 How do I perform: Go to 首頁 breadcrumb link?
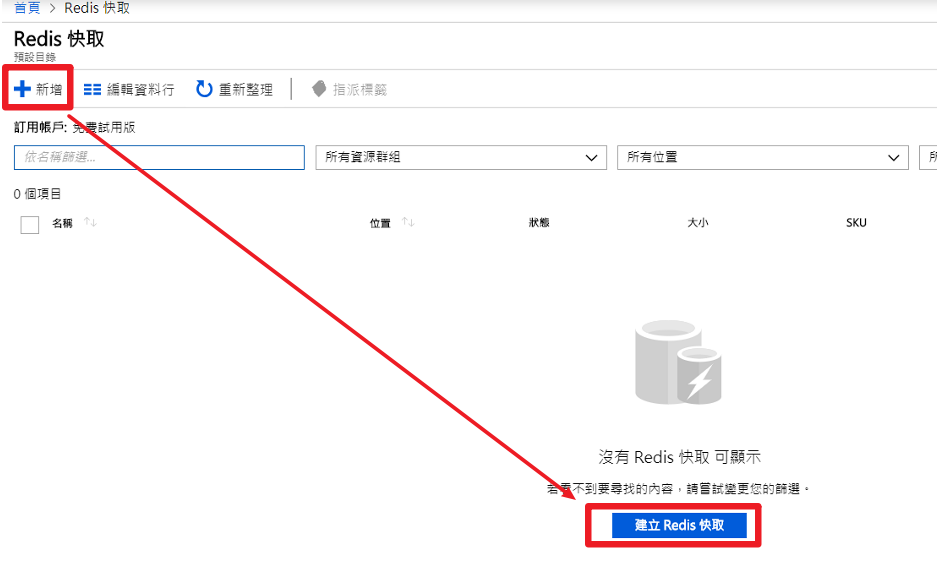(27, 8)
